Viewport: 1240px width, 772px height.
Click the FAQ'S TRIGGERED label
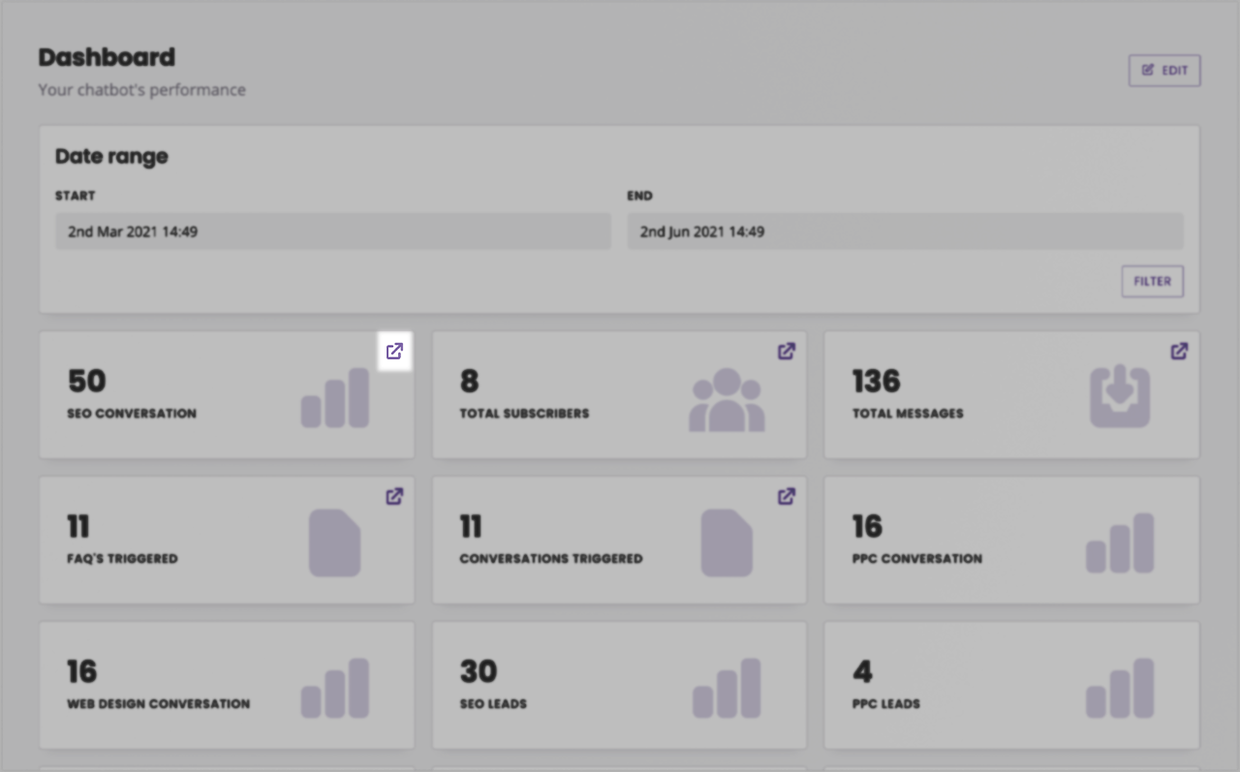pyautogui.click(x=122, y=558)
